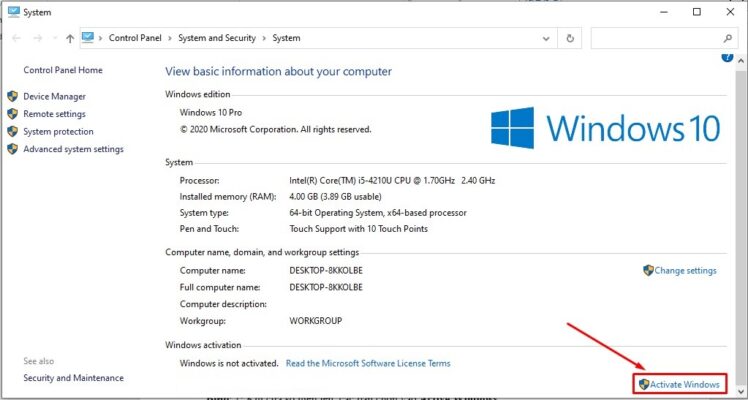Open Device Manager link

(x=54, y=96)
